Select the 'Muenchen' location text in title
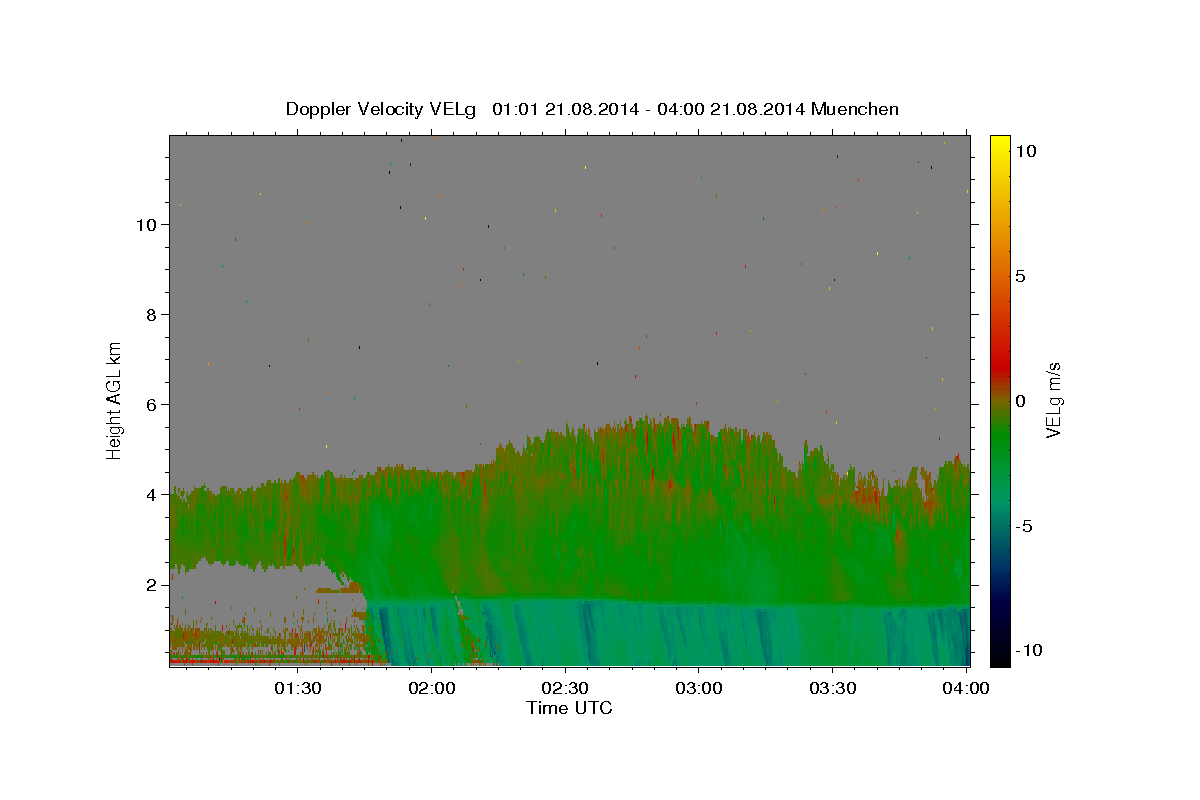The height and width of the screenshot is (800, 1200). click(856, 109)
